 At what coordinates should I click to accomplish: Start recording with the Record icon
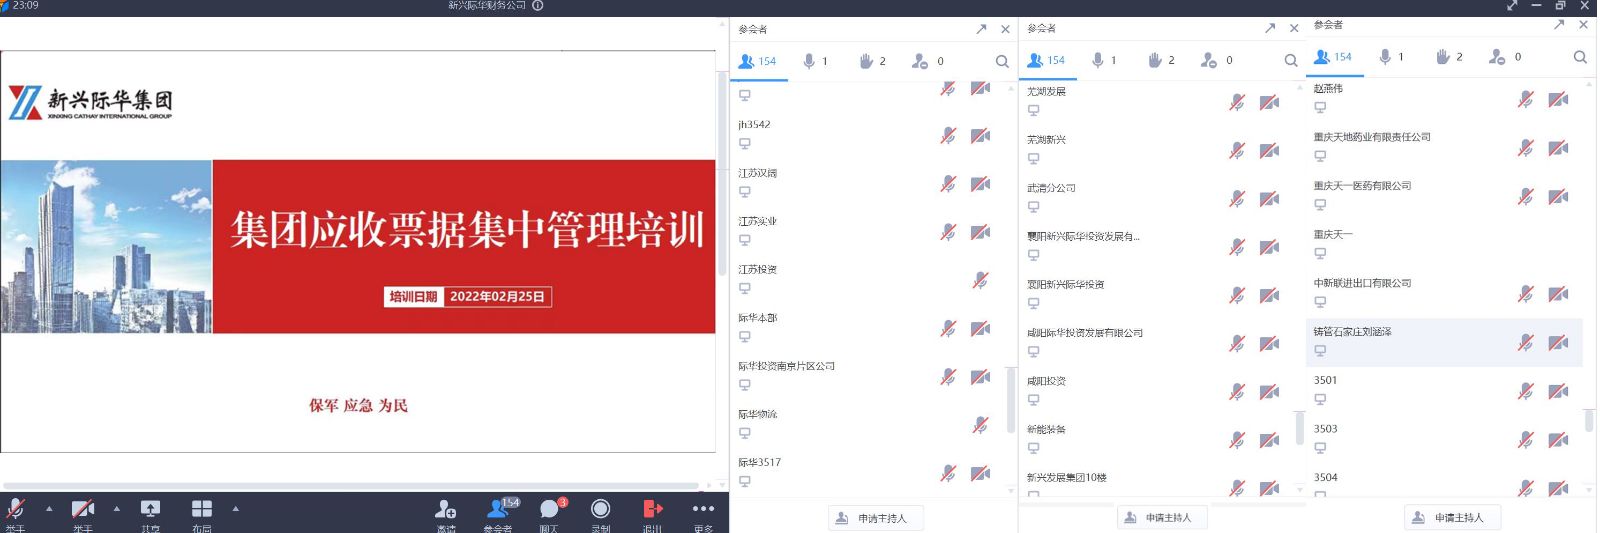pos(600,510)
